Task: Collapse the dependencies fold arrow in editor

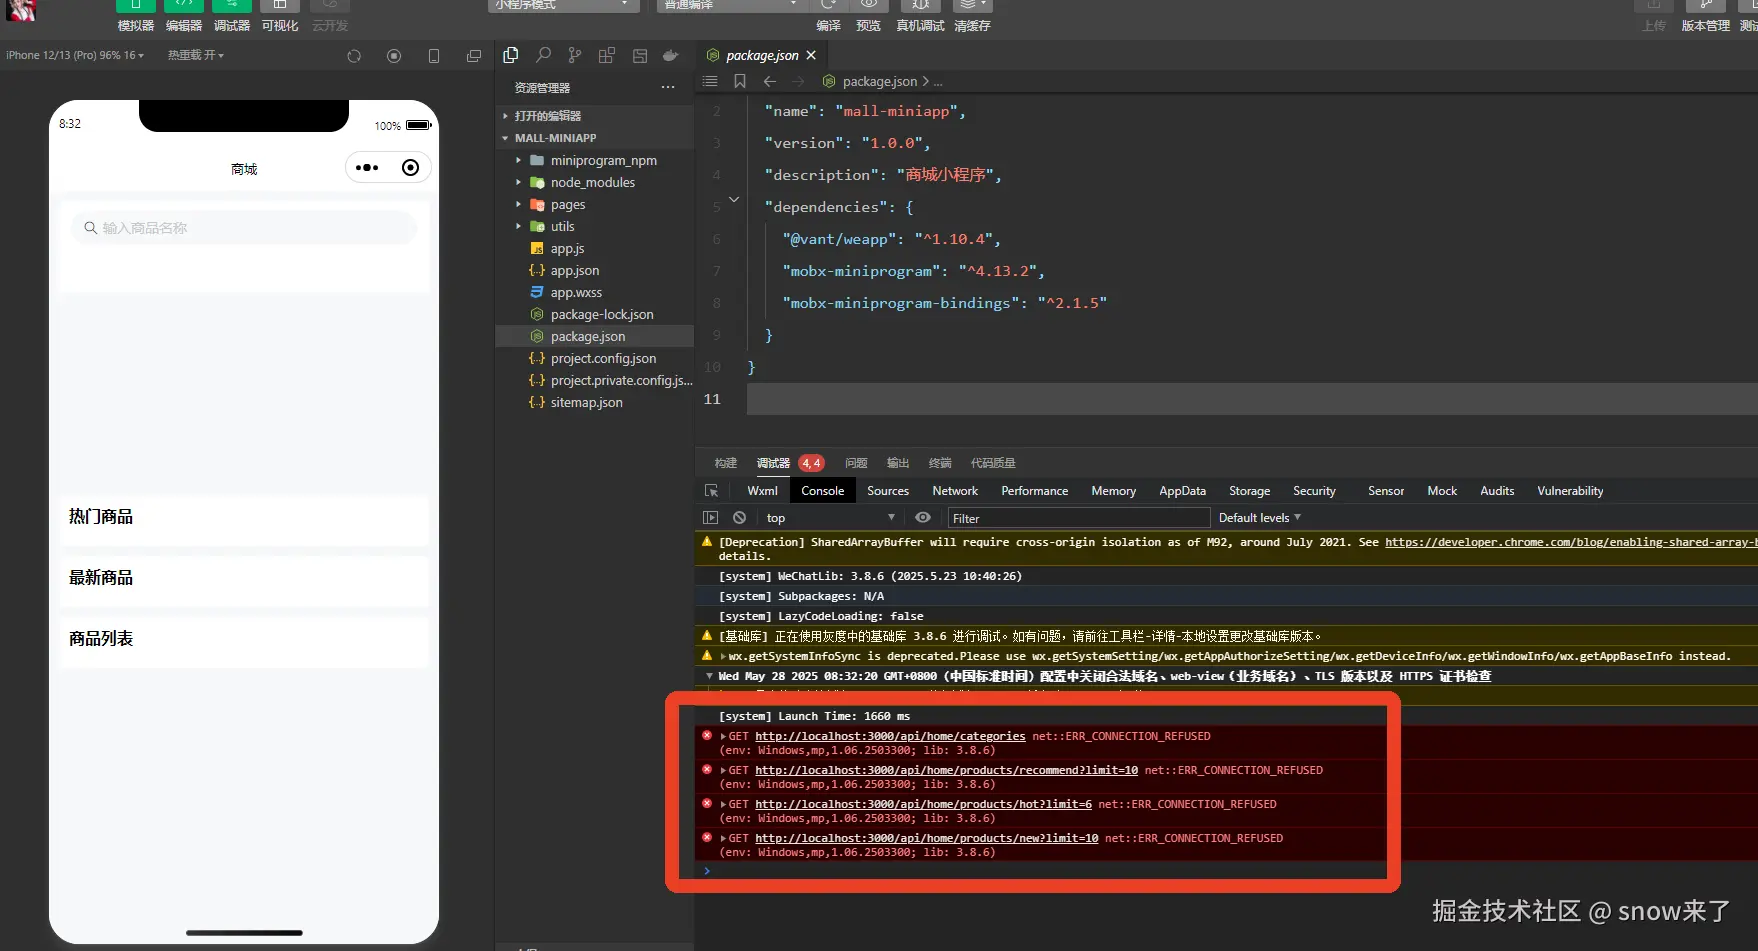Action: [734, 200]
